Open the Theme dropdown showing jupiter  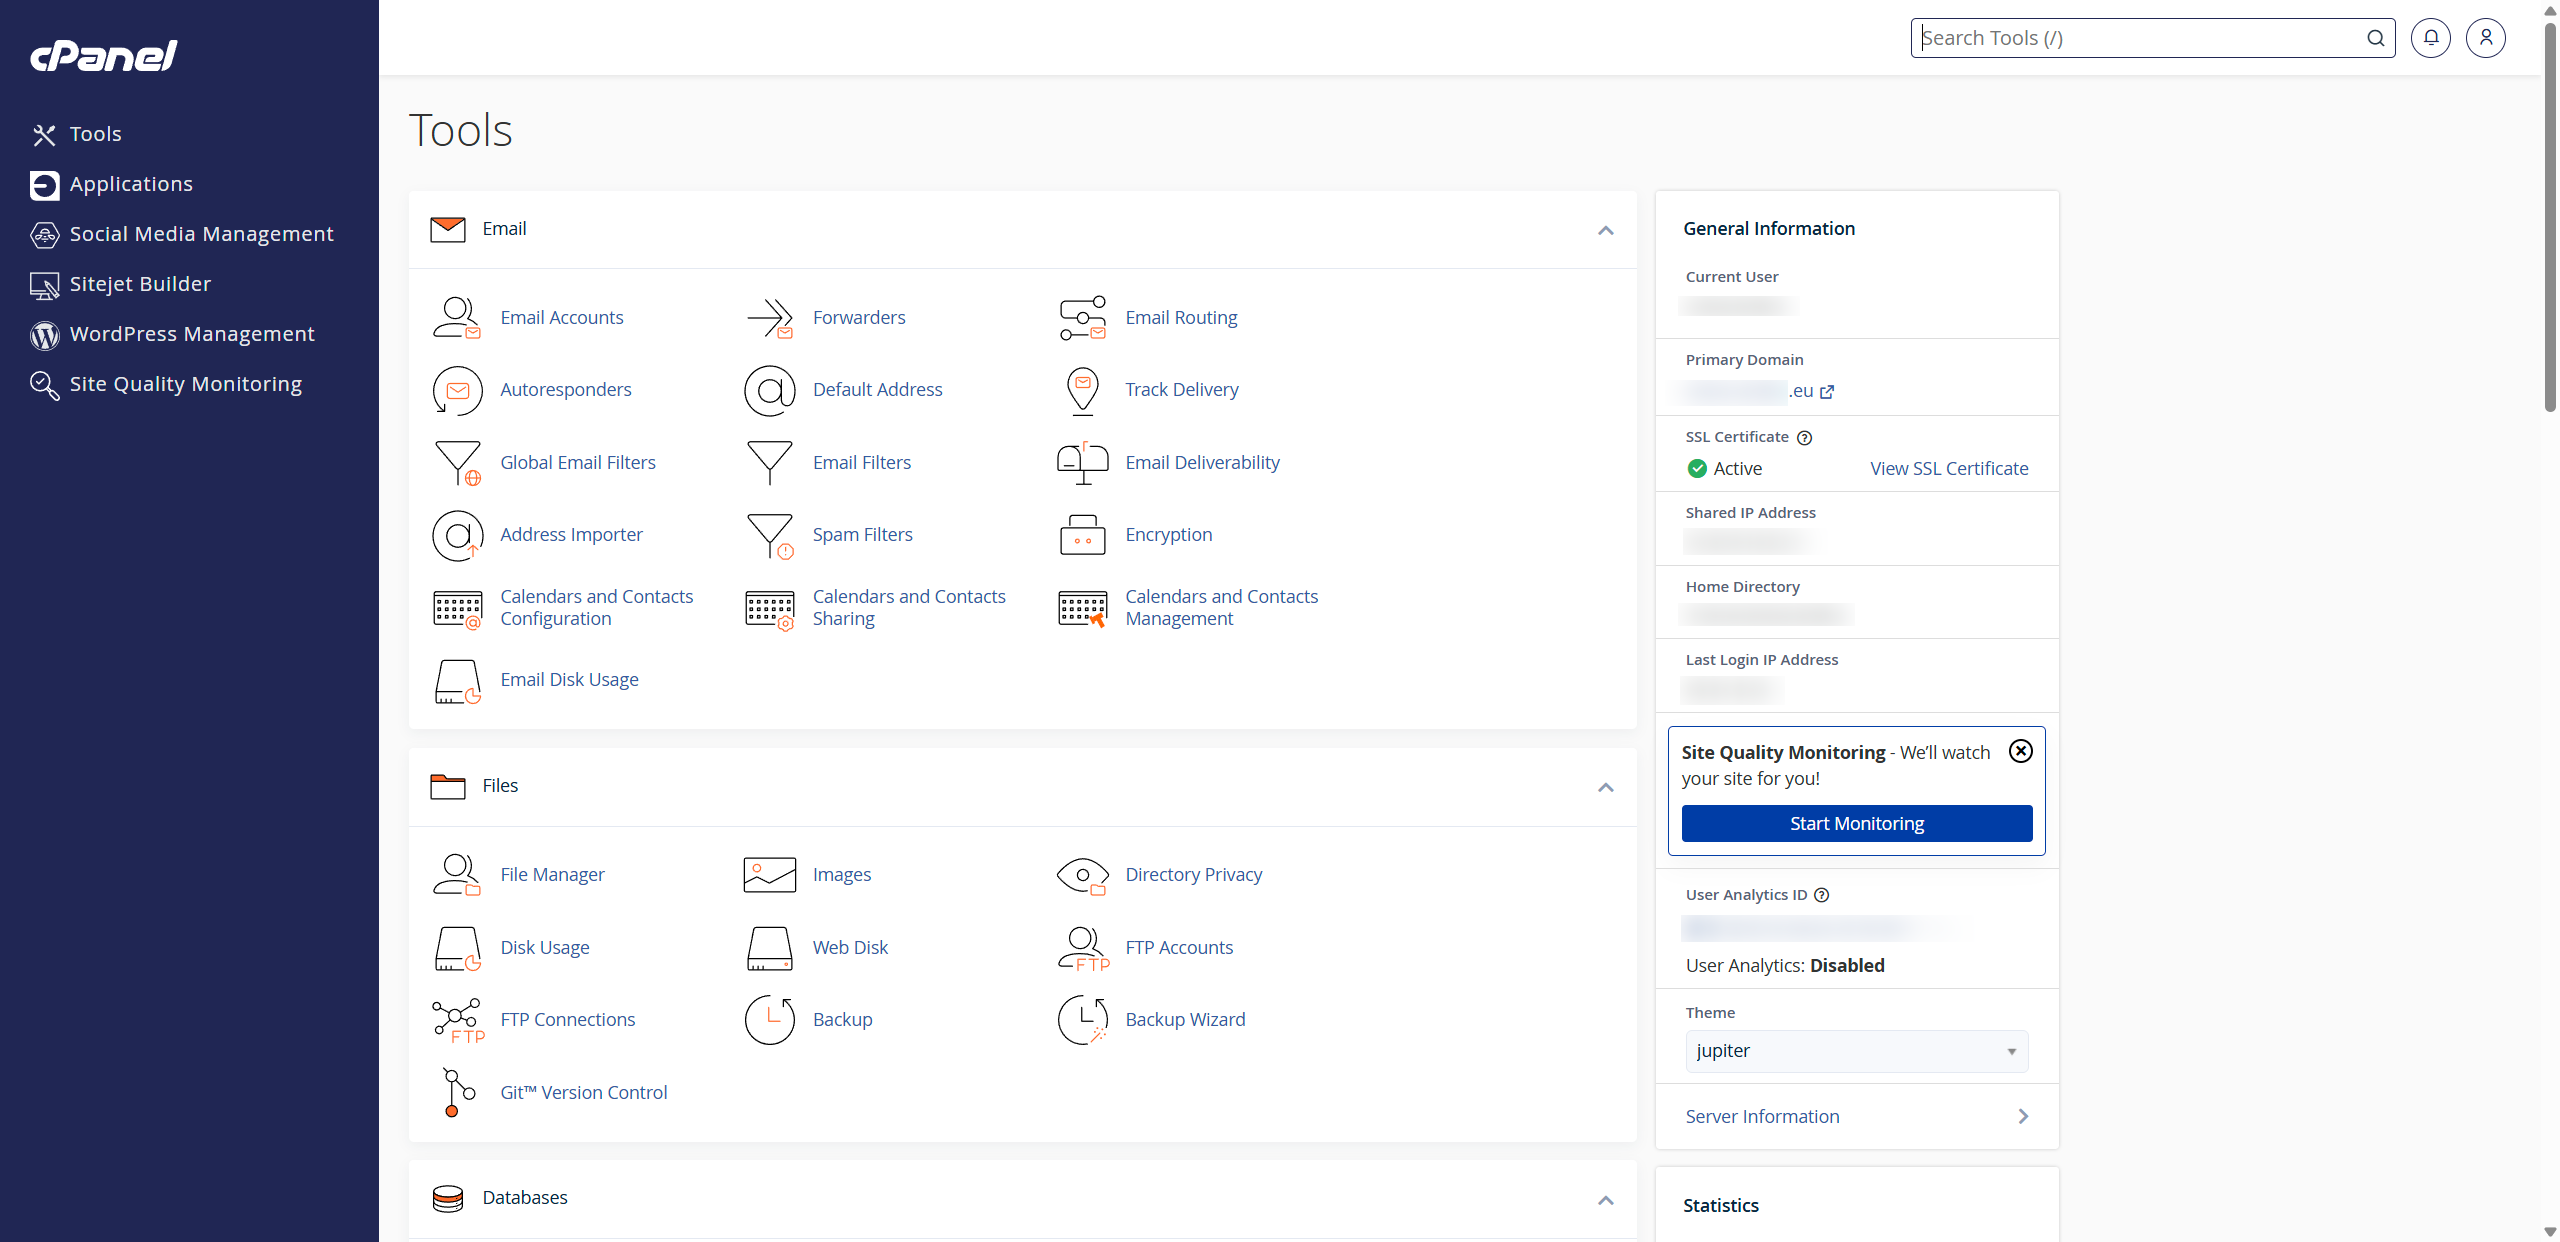click(1856, 1051)
